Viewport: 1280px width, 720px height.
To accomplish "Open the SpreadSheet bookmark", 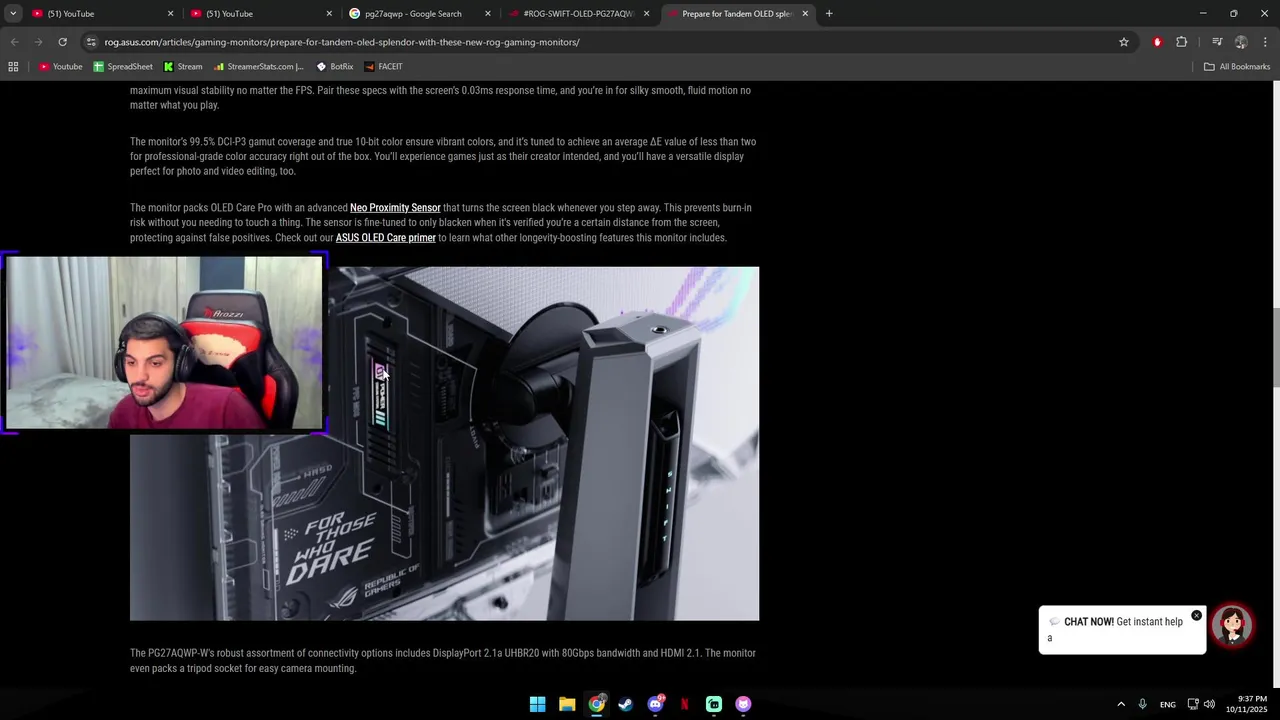I will 123,67.
